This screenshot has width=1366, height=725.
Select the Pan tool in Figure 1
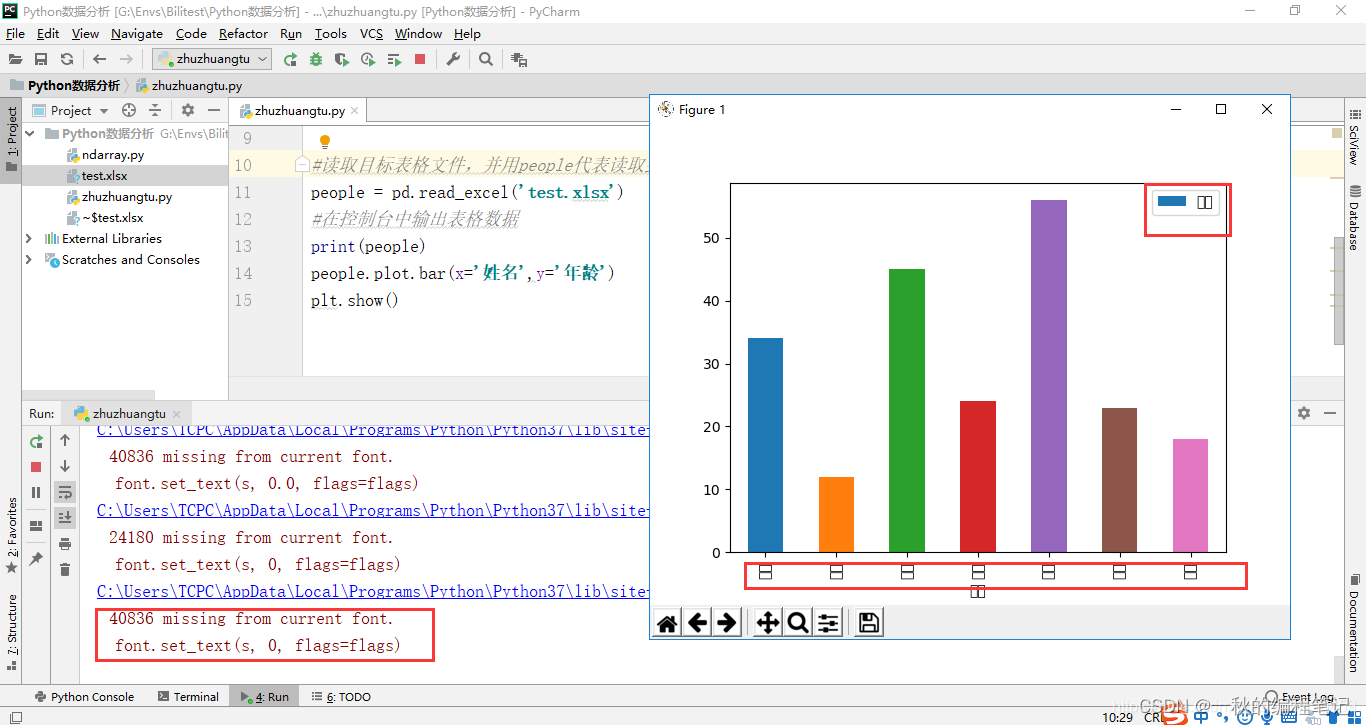[x=768, y=623]
